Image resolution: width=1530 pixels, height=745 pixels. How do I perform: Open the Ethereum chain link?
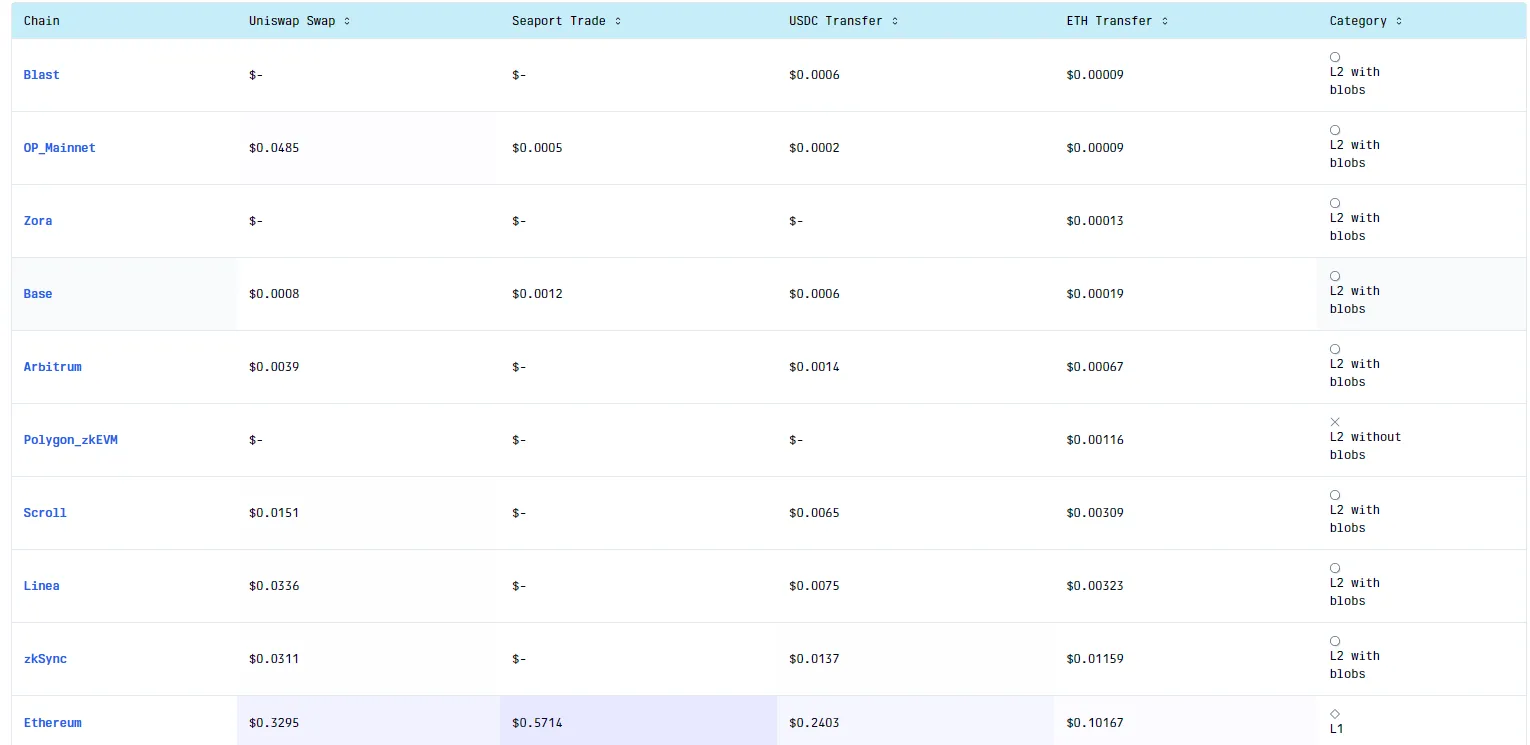[52, 722]
